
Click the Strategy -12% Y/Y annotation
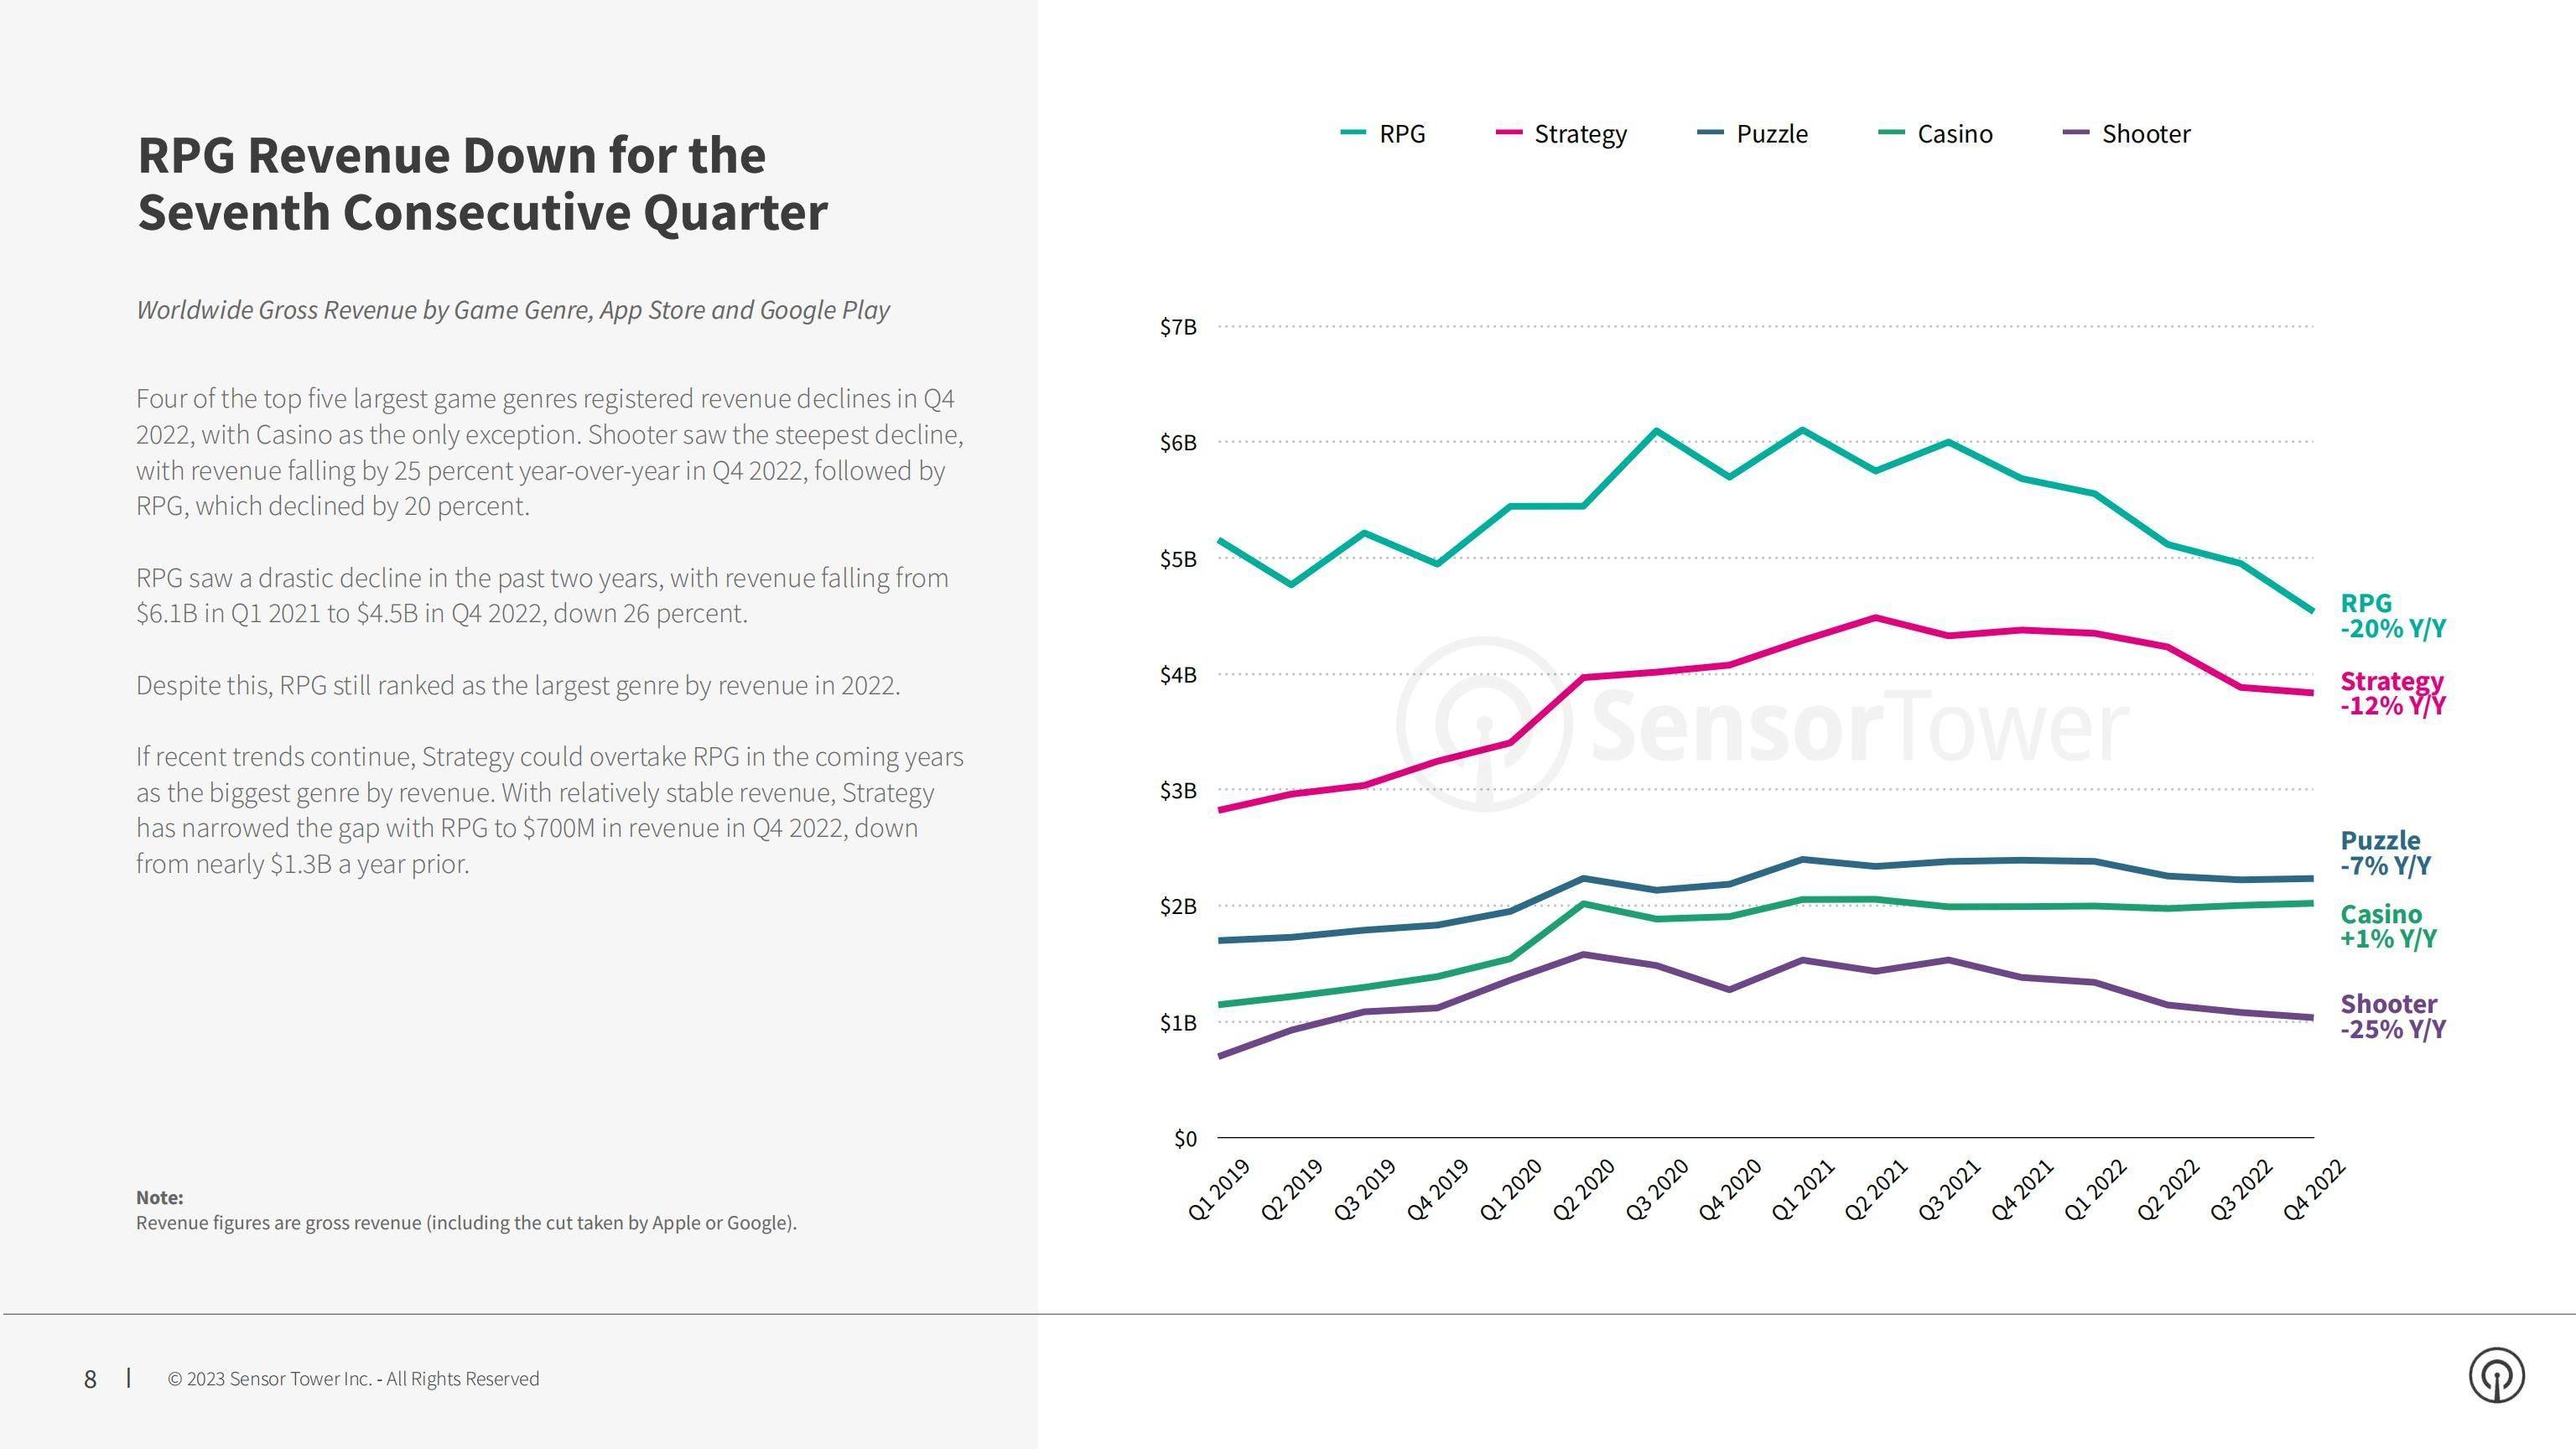(2393, 693)
